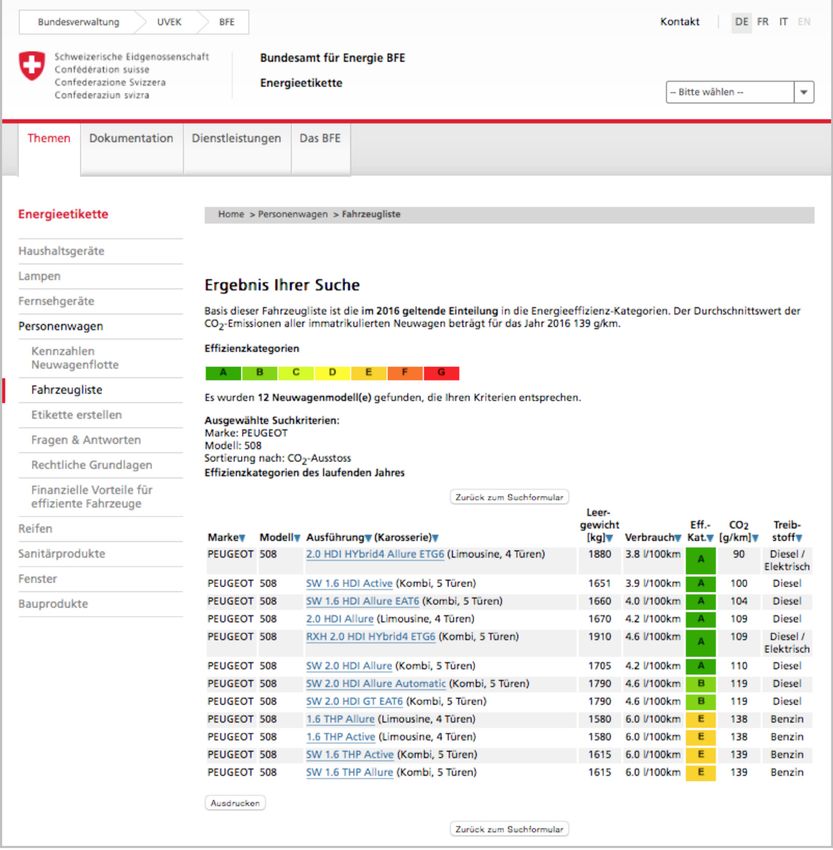
Task: Select the Das BFE tab
Action: [320, 138]
